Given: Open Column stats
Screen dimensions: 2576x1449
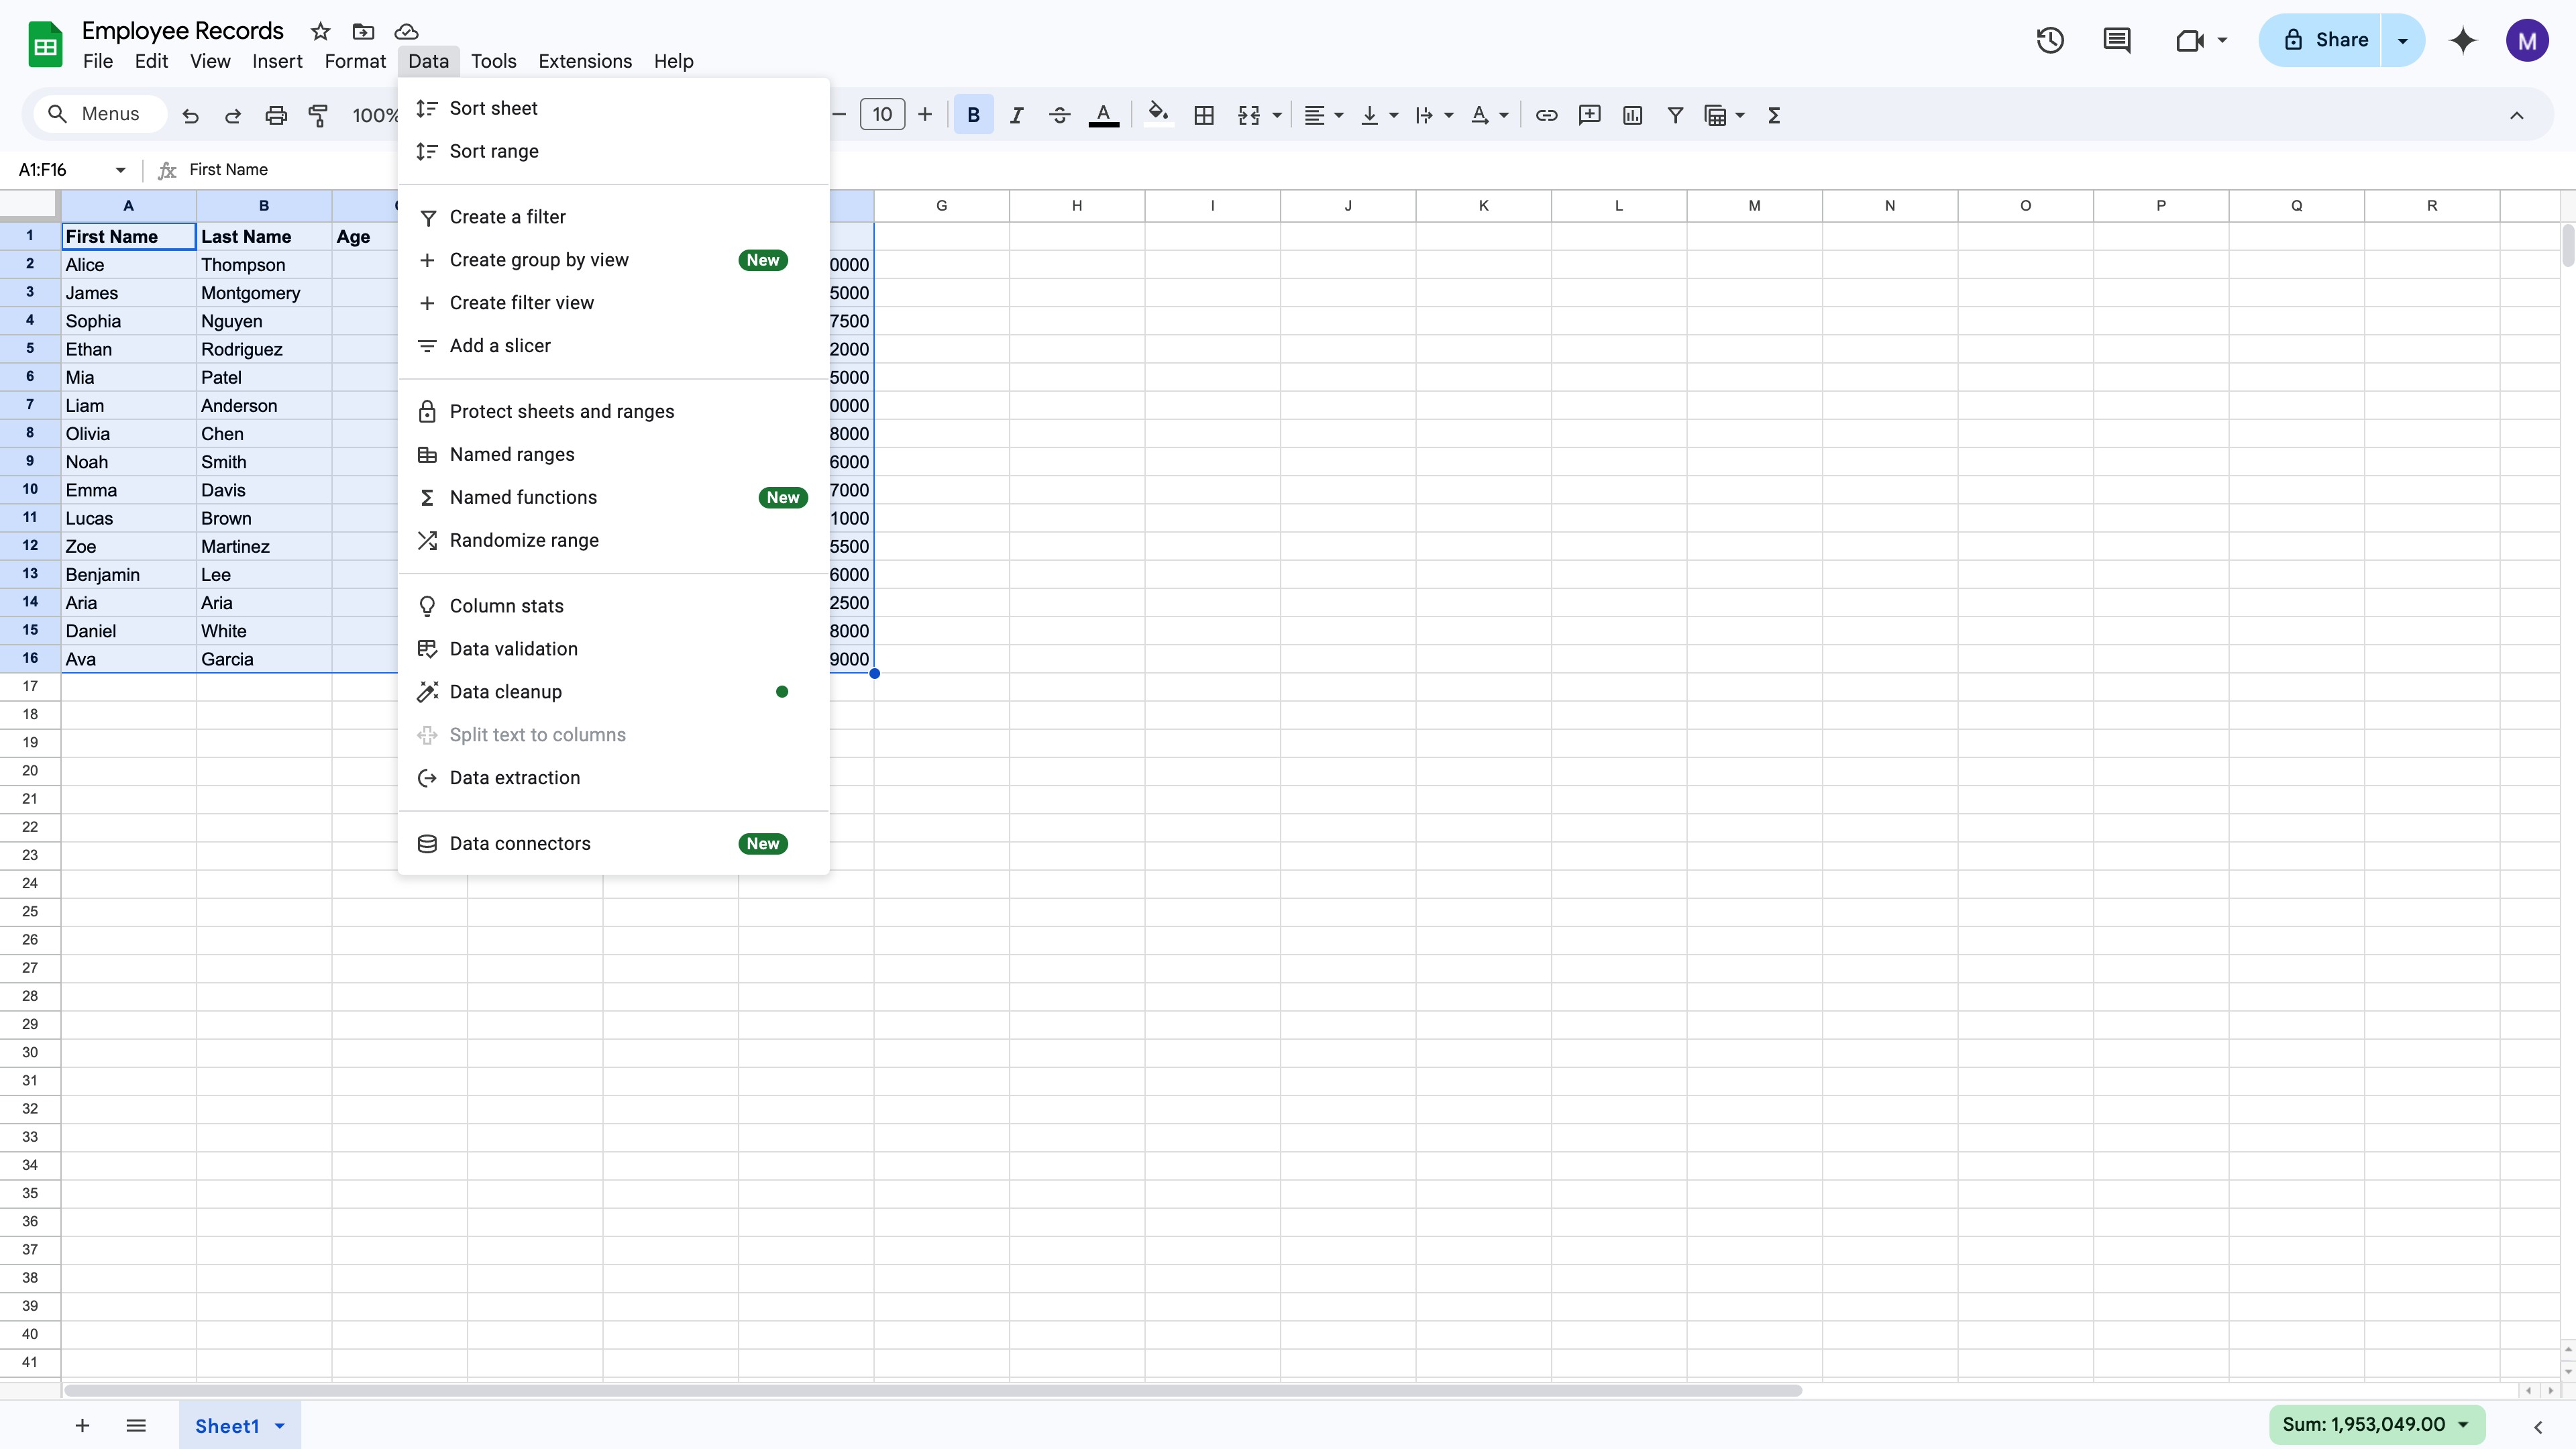Looking at the screenshot, I should click(613, 606).
